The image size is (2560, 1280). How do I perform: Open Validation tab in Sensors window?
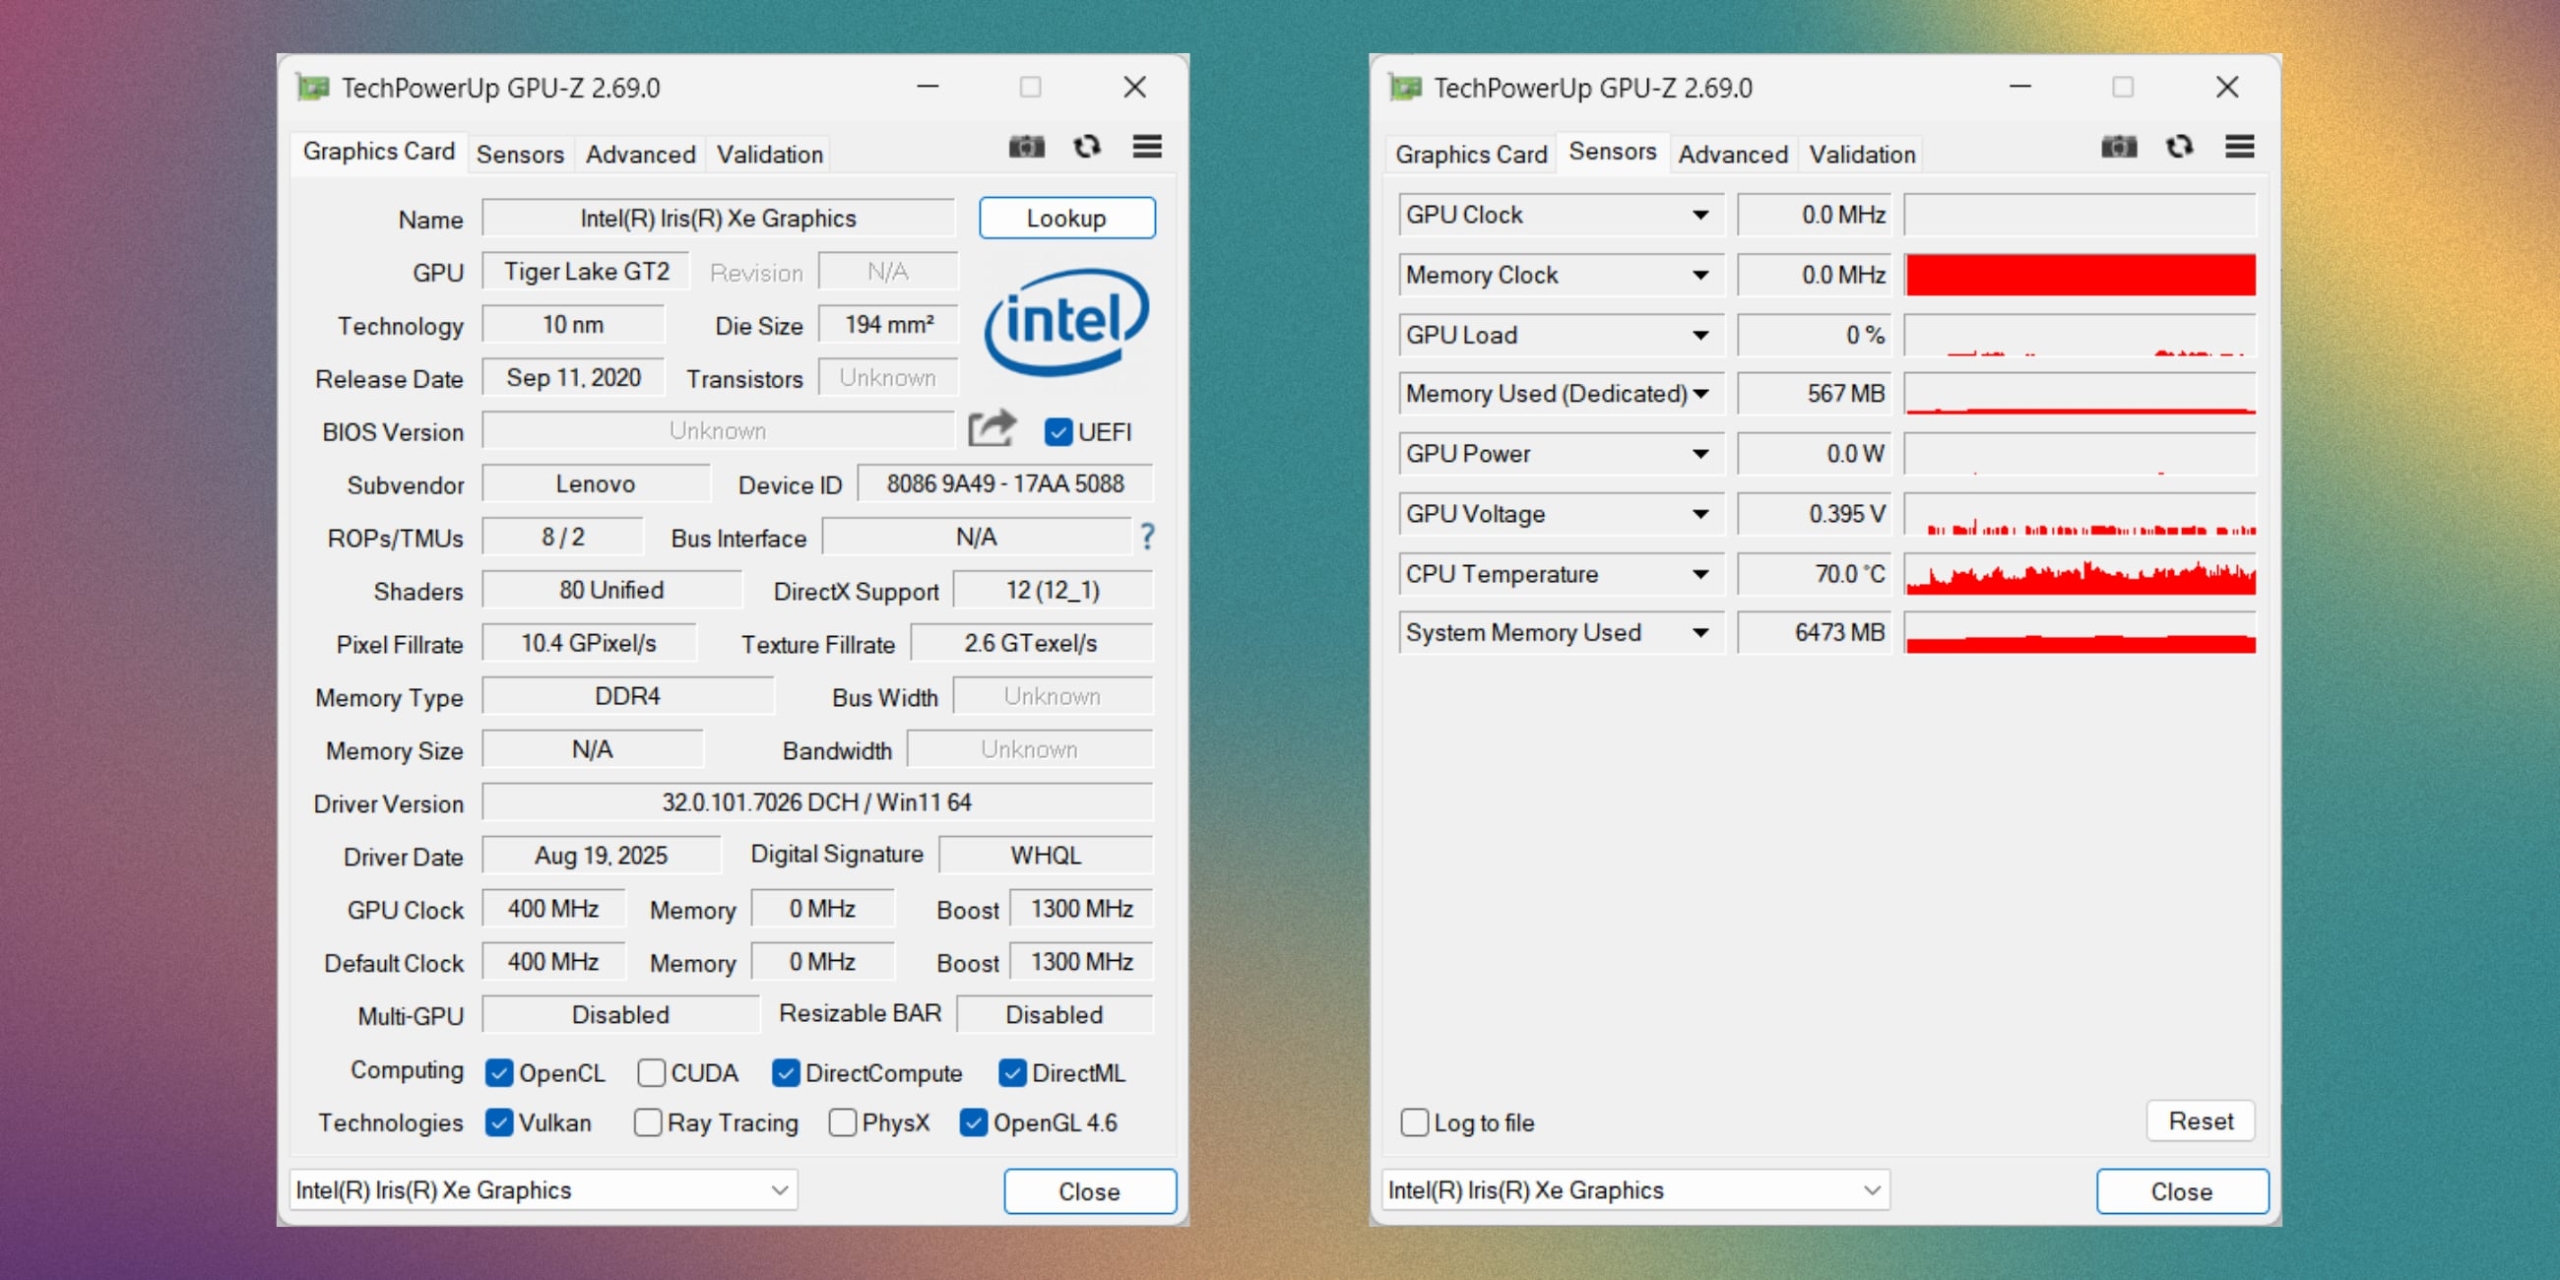point(1861,155)
